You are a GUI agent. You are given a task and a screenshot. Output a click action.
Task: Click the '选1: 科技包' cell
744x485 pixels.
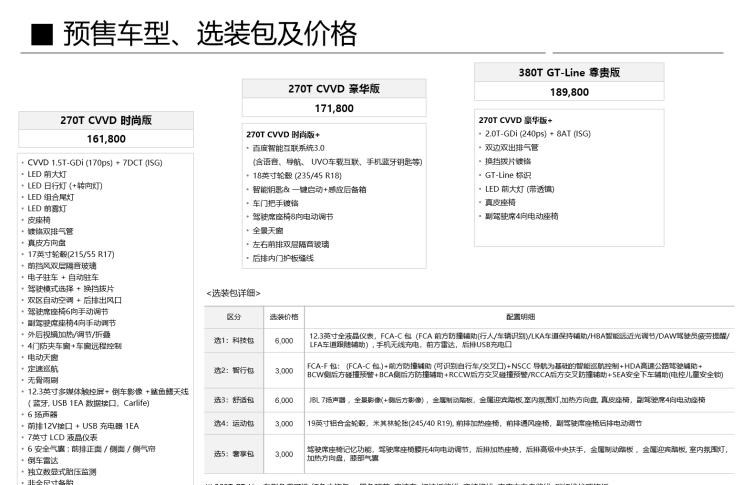click(x=233, y=341)
